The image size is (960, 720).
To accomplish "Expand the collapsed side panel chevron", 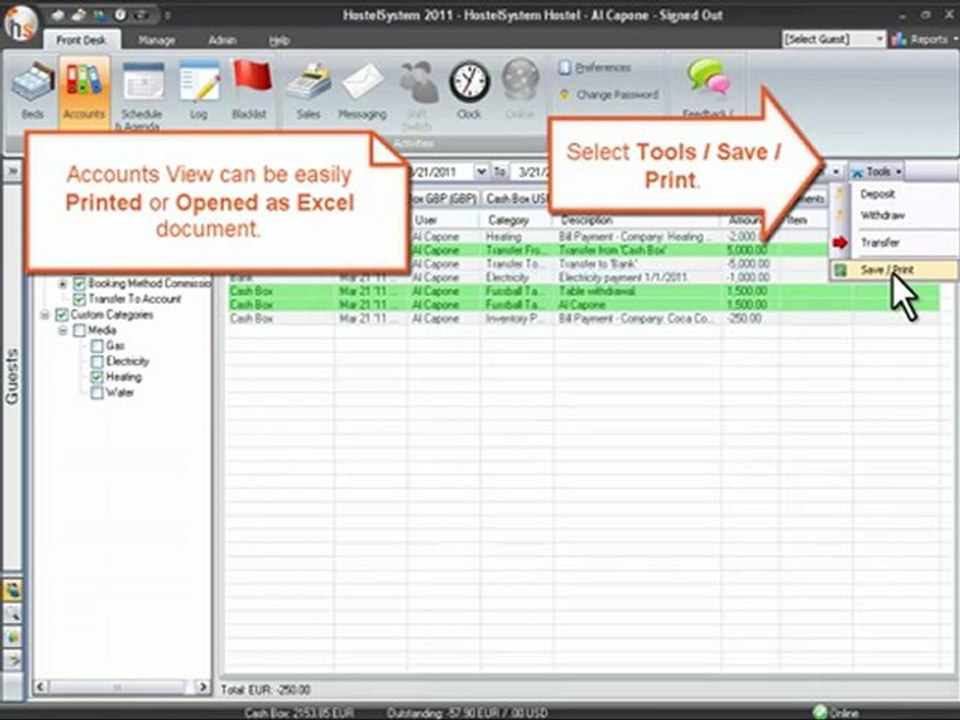I will tap(12, 172).
